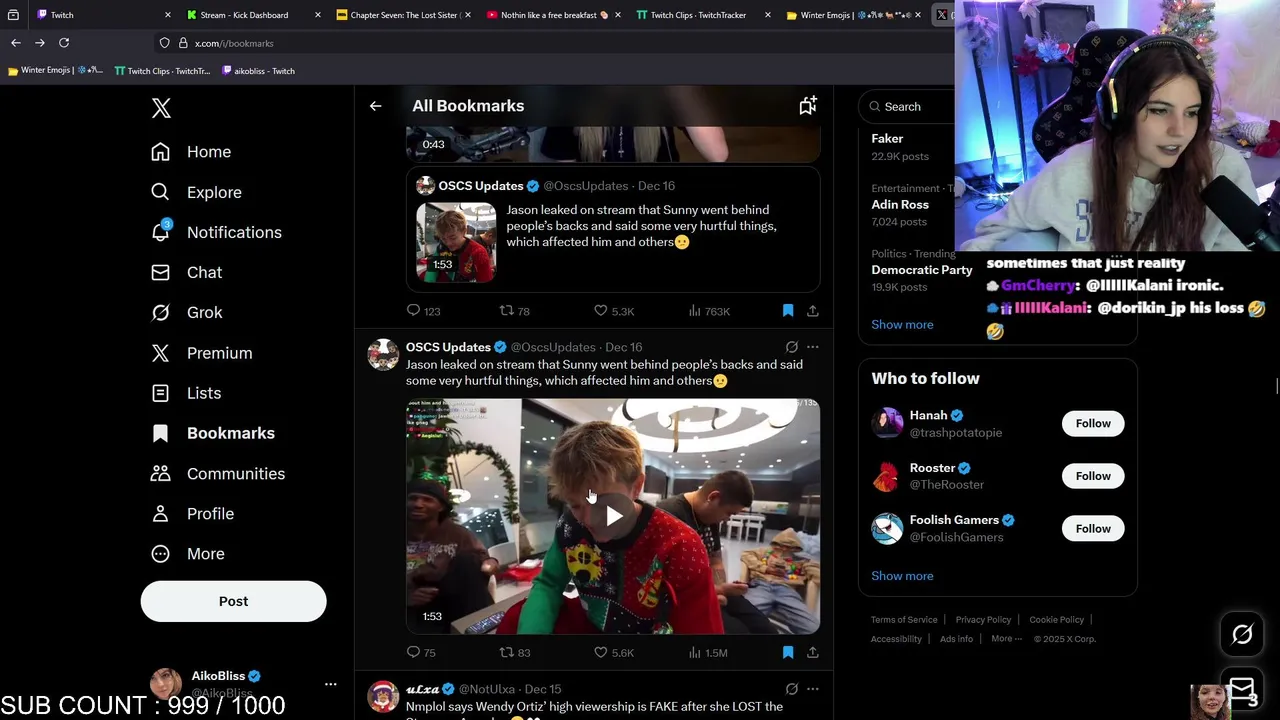1280x720 pixels.
Task: Click the browser back button
Action: pos(15,43)
